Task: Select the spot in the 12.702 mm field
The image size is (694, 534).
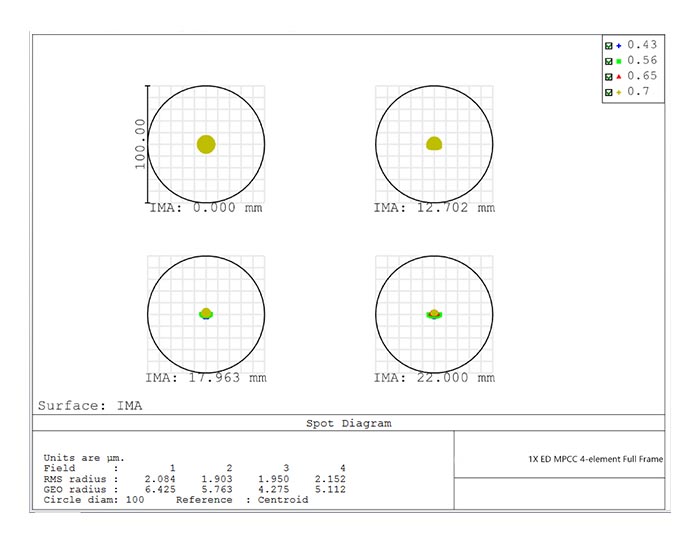Action: pyautogui.click(x=434, y=144)
